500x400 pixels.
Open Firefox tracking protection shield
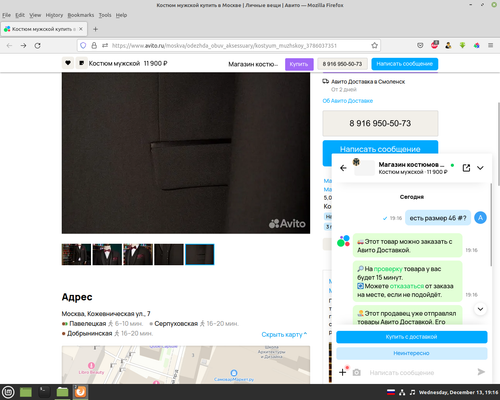point(83,45)
